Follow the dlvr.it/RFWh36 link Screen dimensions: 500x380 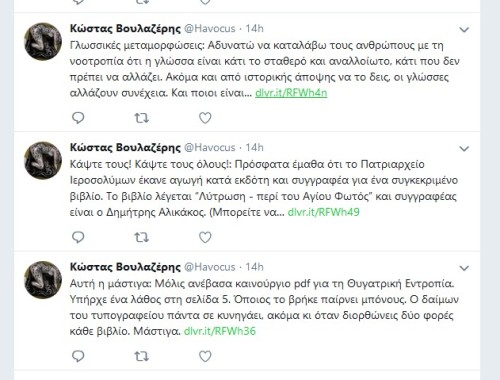(220, 331)
